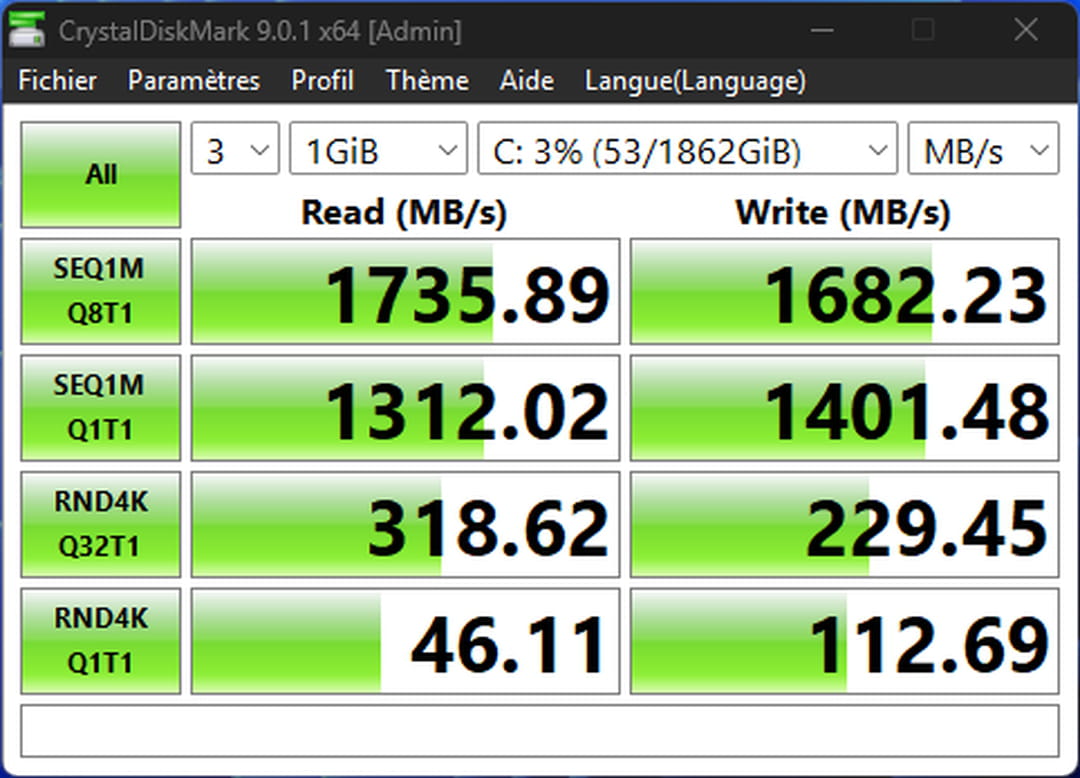Viewport: 1080px width, 778px height.
Task: Open the Thème menu
Action: tap(427, 81)
